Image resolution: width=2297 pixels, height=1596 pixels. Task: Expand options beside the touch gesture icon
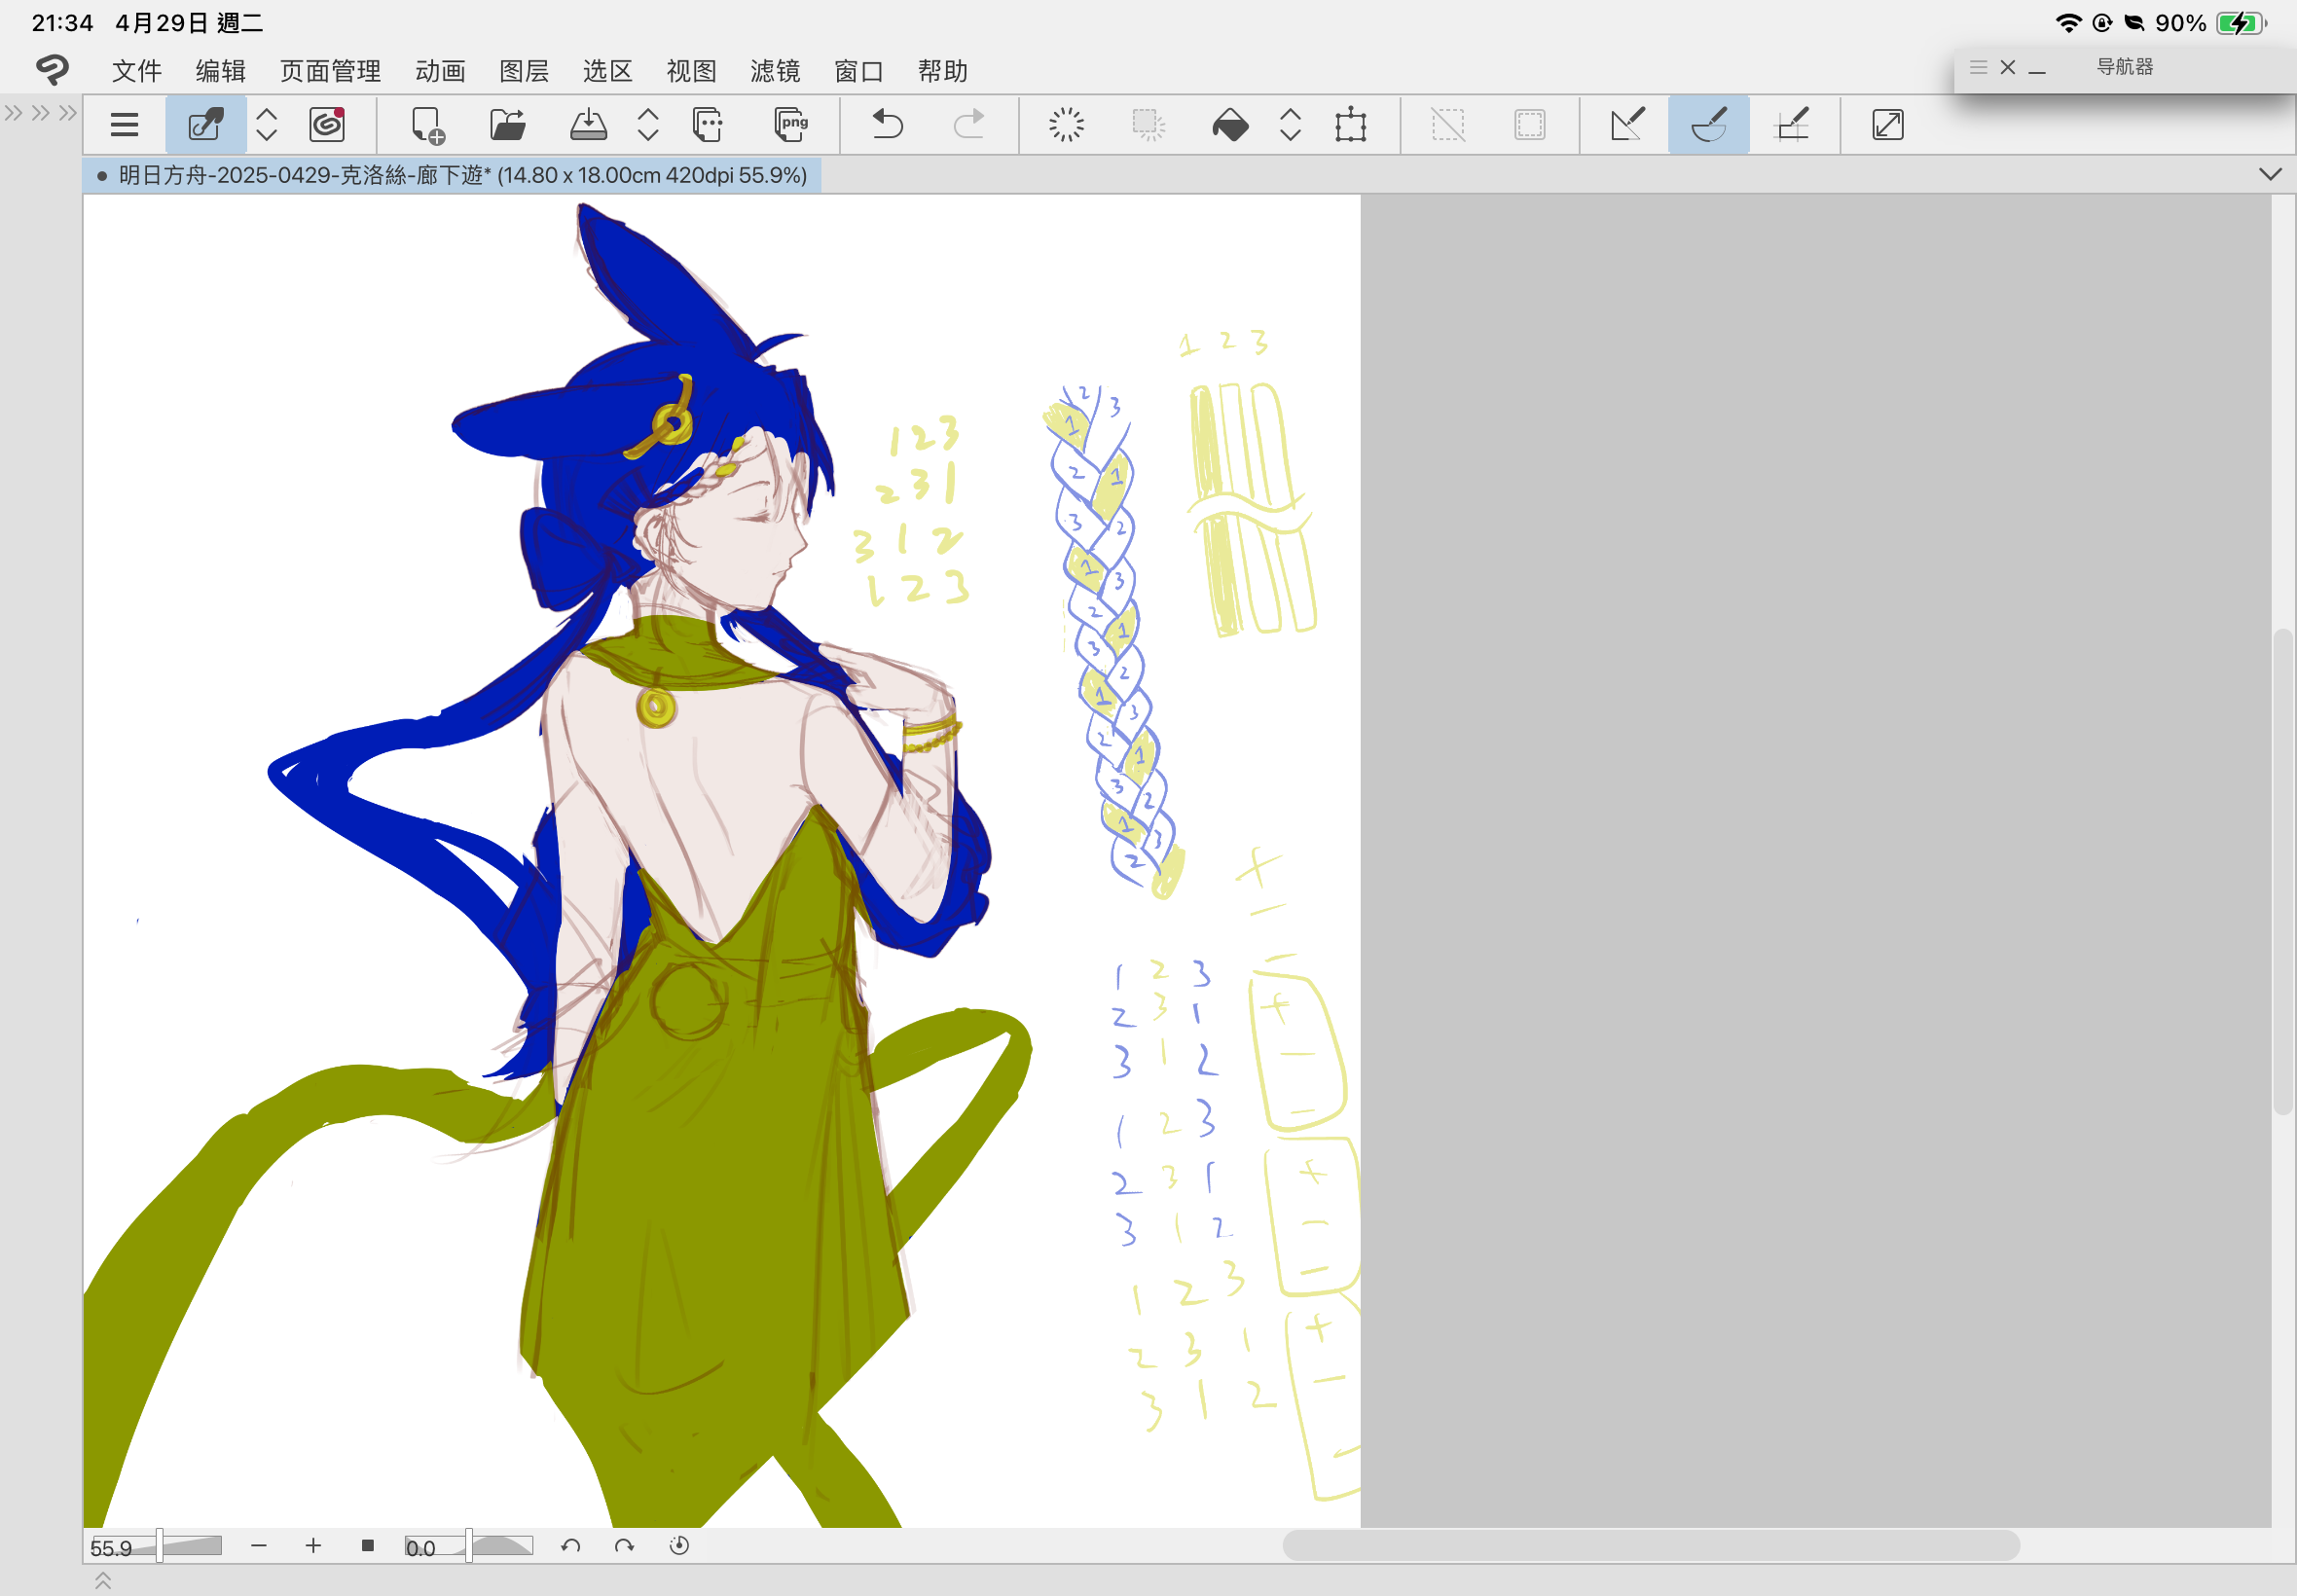click(x=266, y=125)
